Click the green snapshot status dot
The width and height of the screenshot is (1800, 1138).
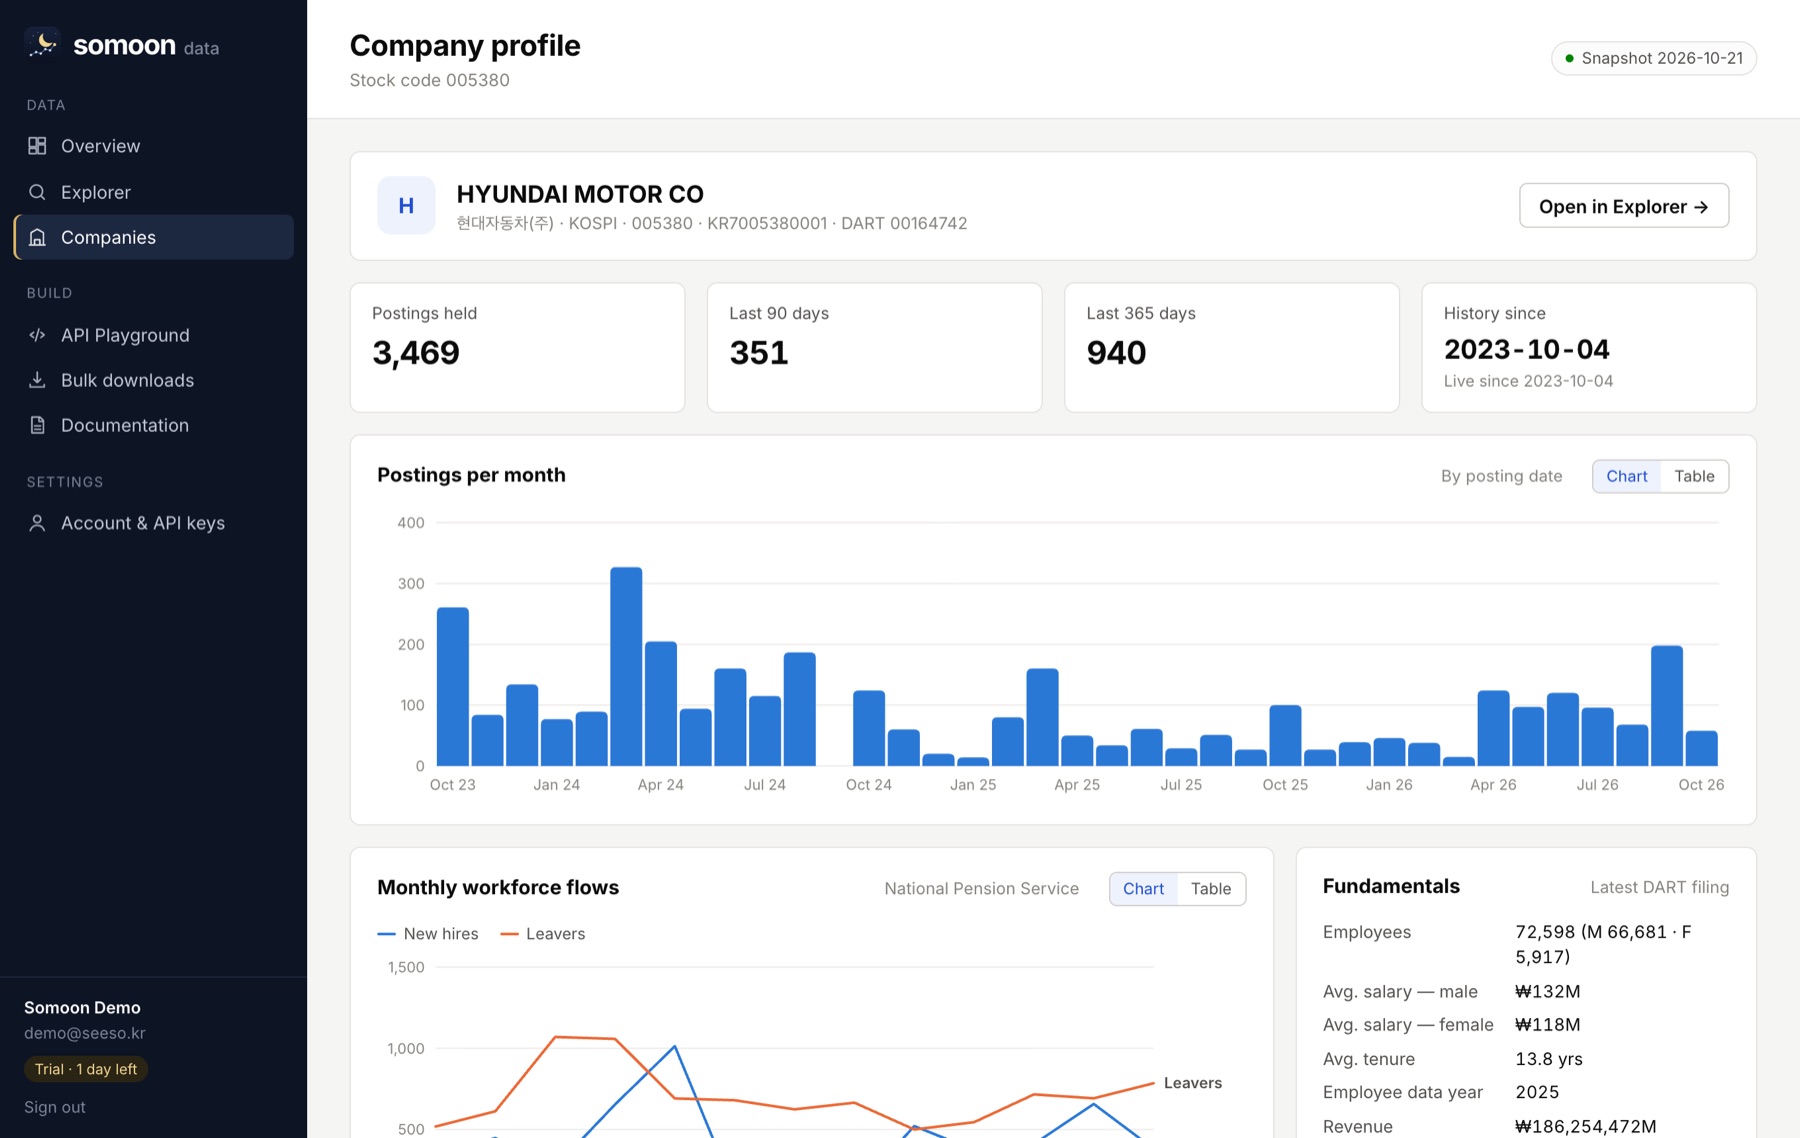click(x=1569, y=59)
